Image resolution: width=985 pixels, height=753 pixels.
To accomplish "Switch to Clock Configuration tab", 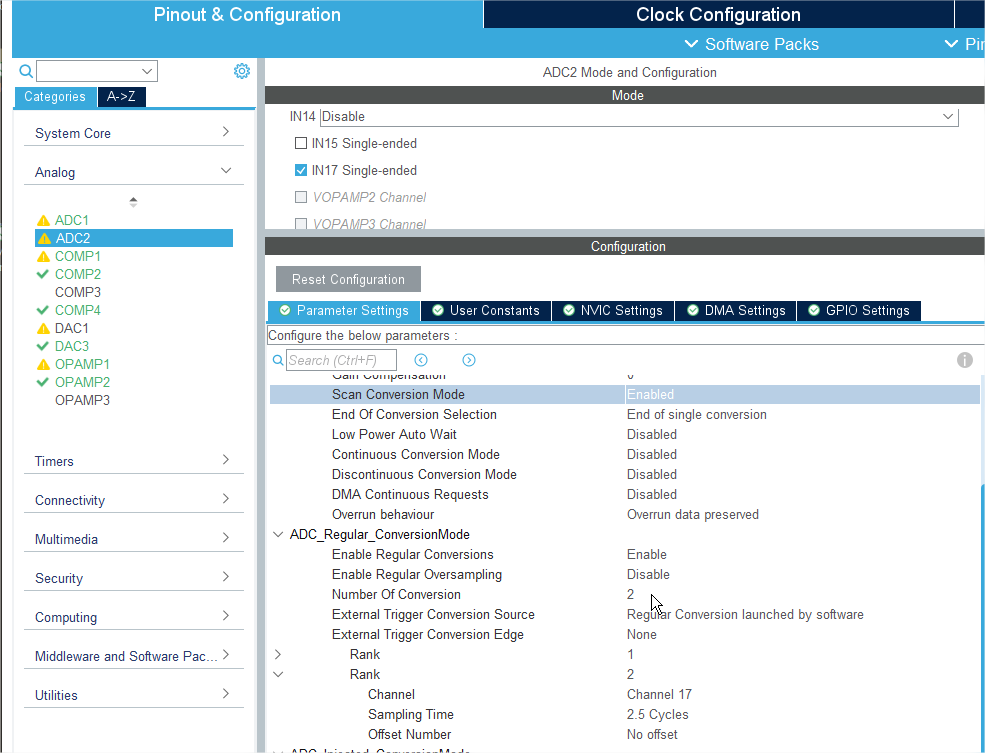I will (x=718, y=14).
